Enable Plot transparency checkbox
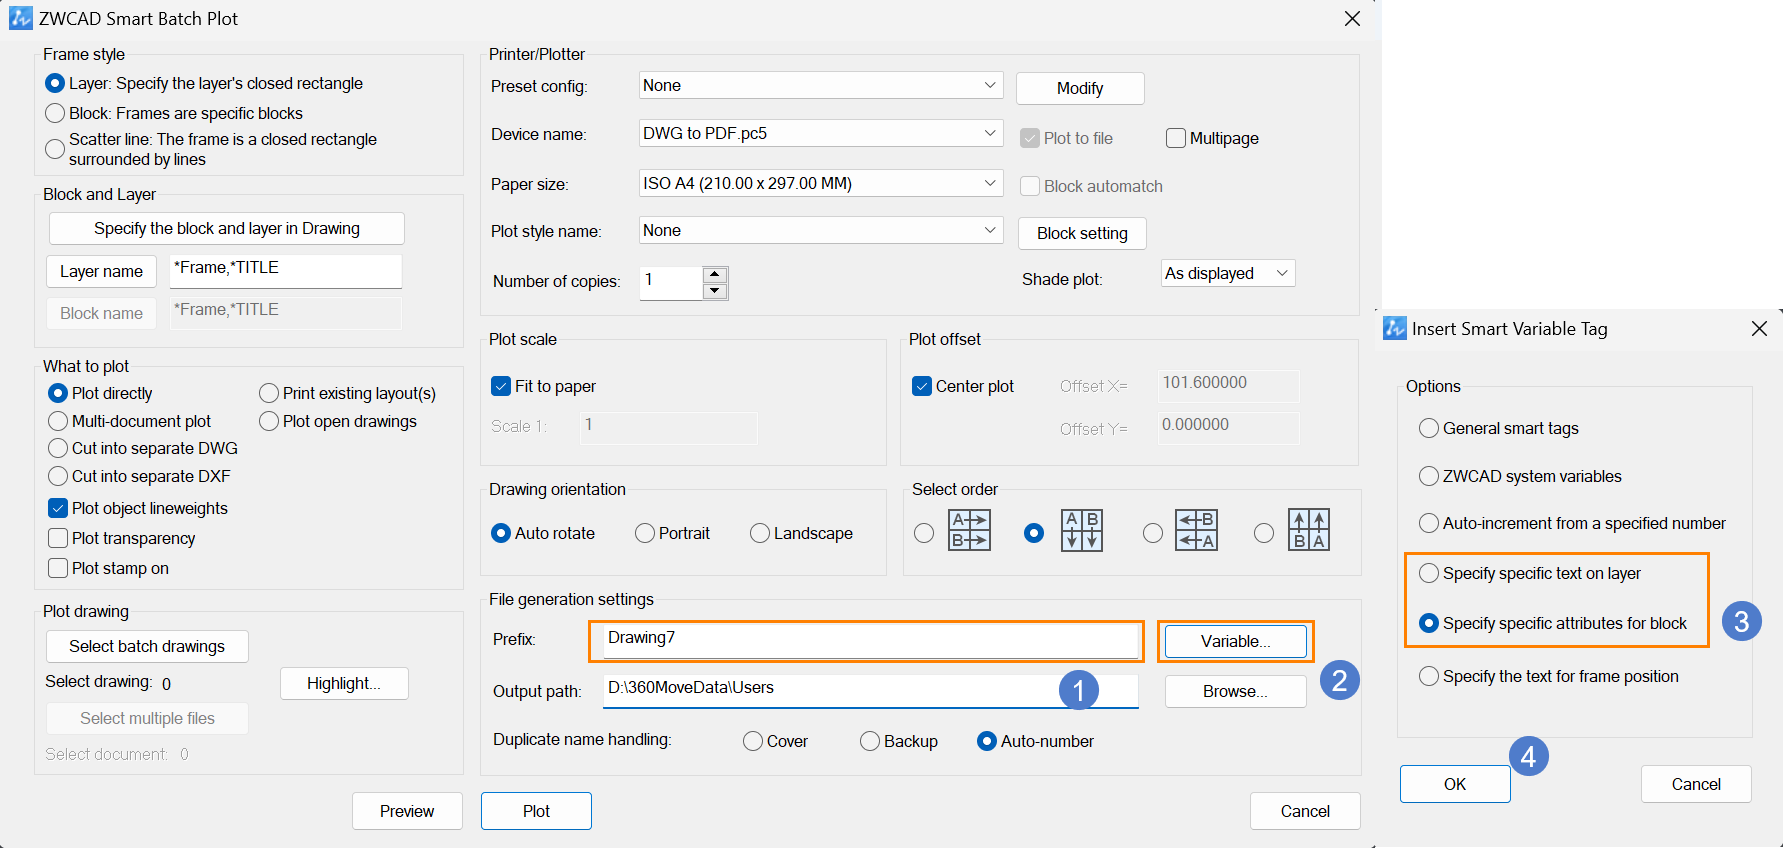Screen dimensions: 1783x848 tap(58, 538)
